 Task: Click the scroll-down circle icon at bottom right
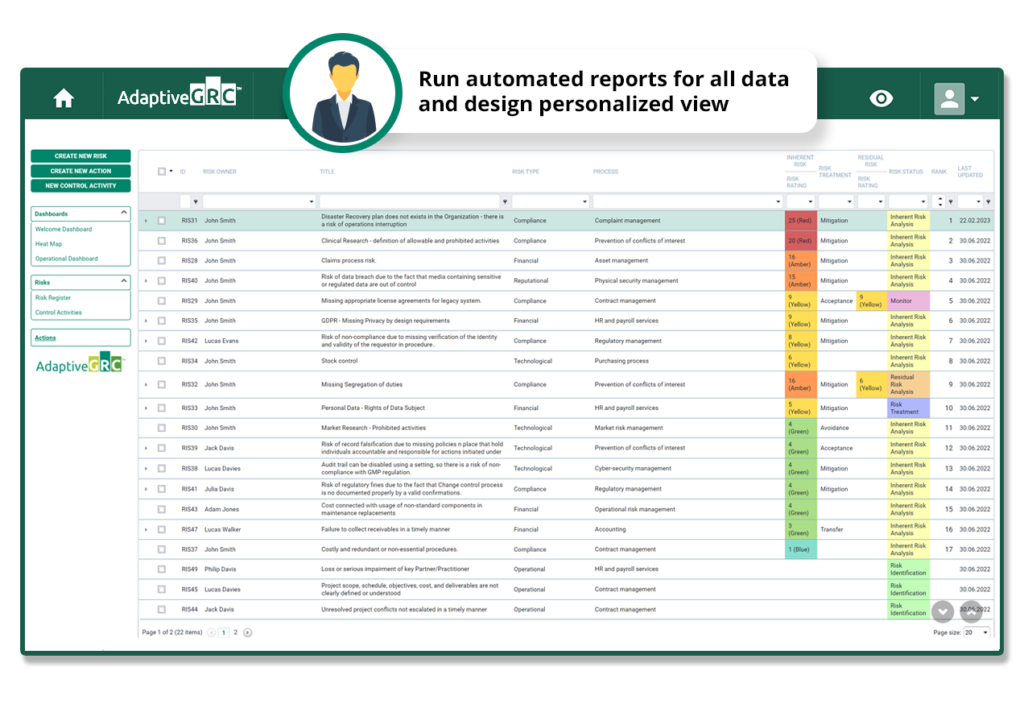(942, 610)
